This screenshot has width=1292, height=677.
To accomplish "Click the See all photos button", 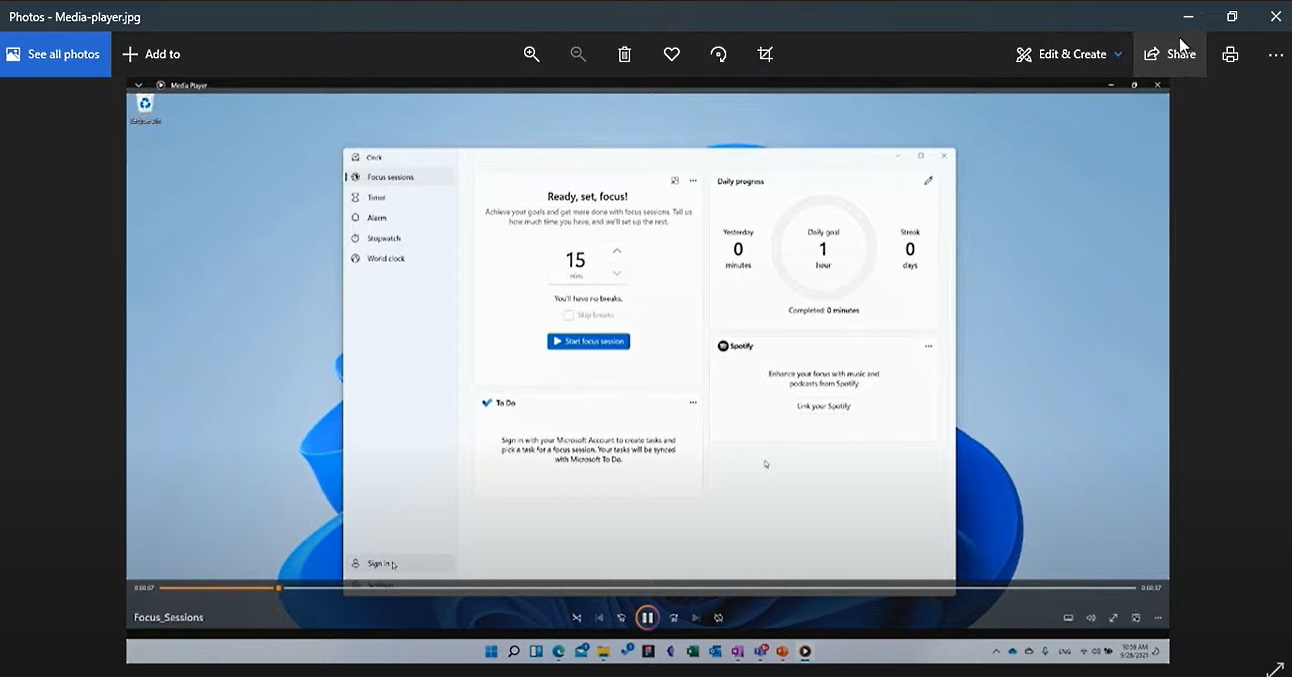I will [55, 54].
